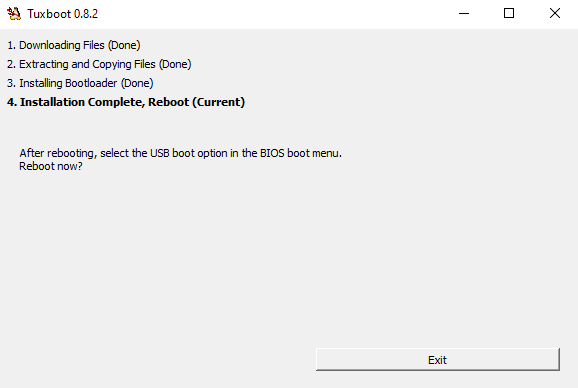
Task: Click the 'Reboot now?' text
Action: click(51, 166)
